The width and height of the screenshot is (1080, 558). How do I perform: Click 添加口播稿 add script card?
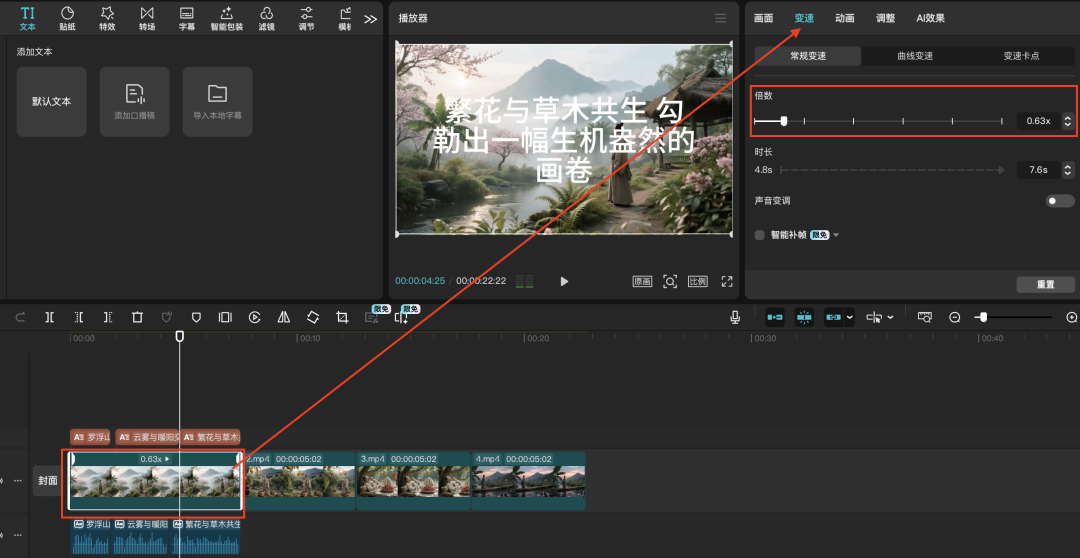(x=134, y=101)
